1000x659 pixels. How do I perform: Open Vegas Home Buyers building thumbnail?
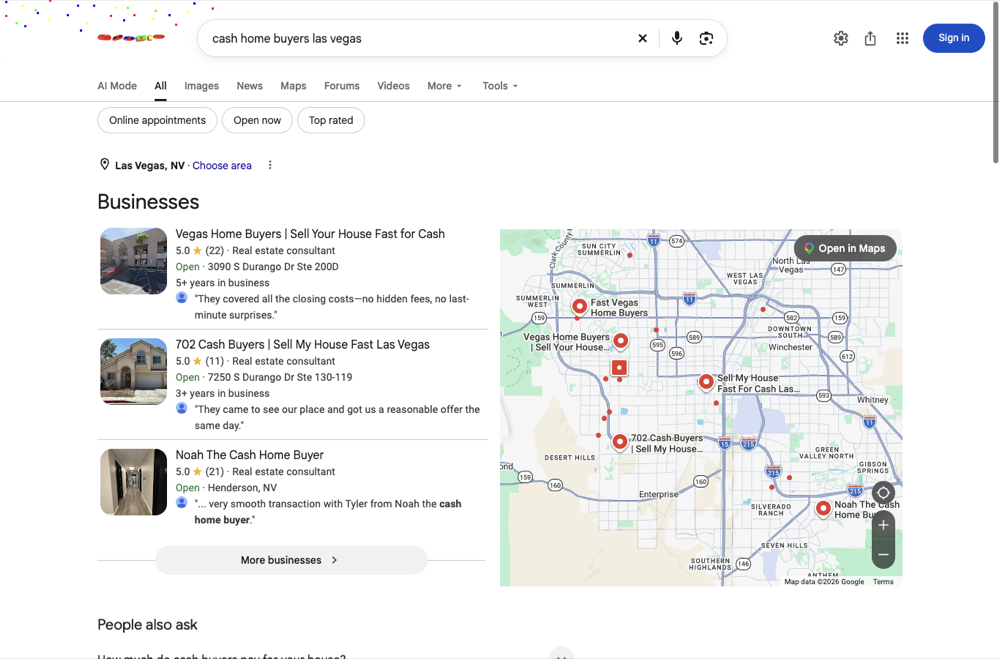[133, 261]
